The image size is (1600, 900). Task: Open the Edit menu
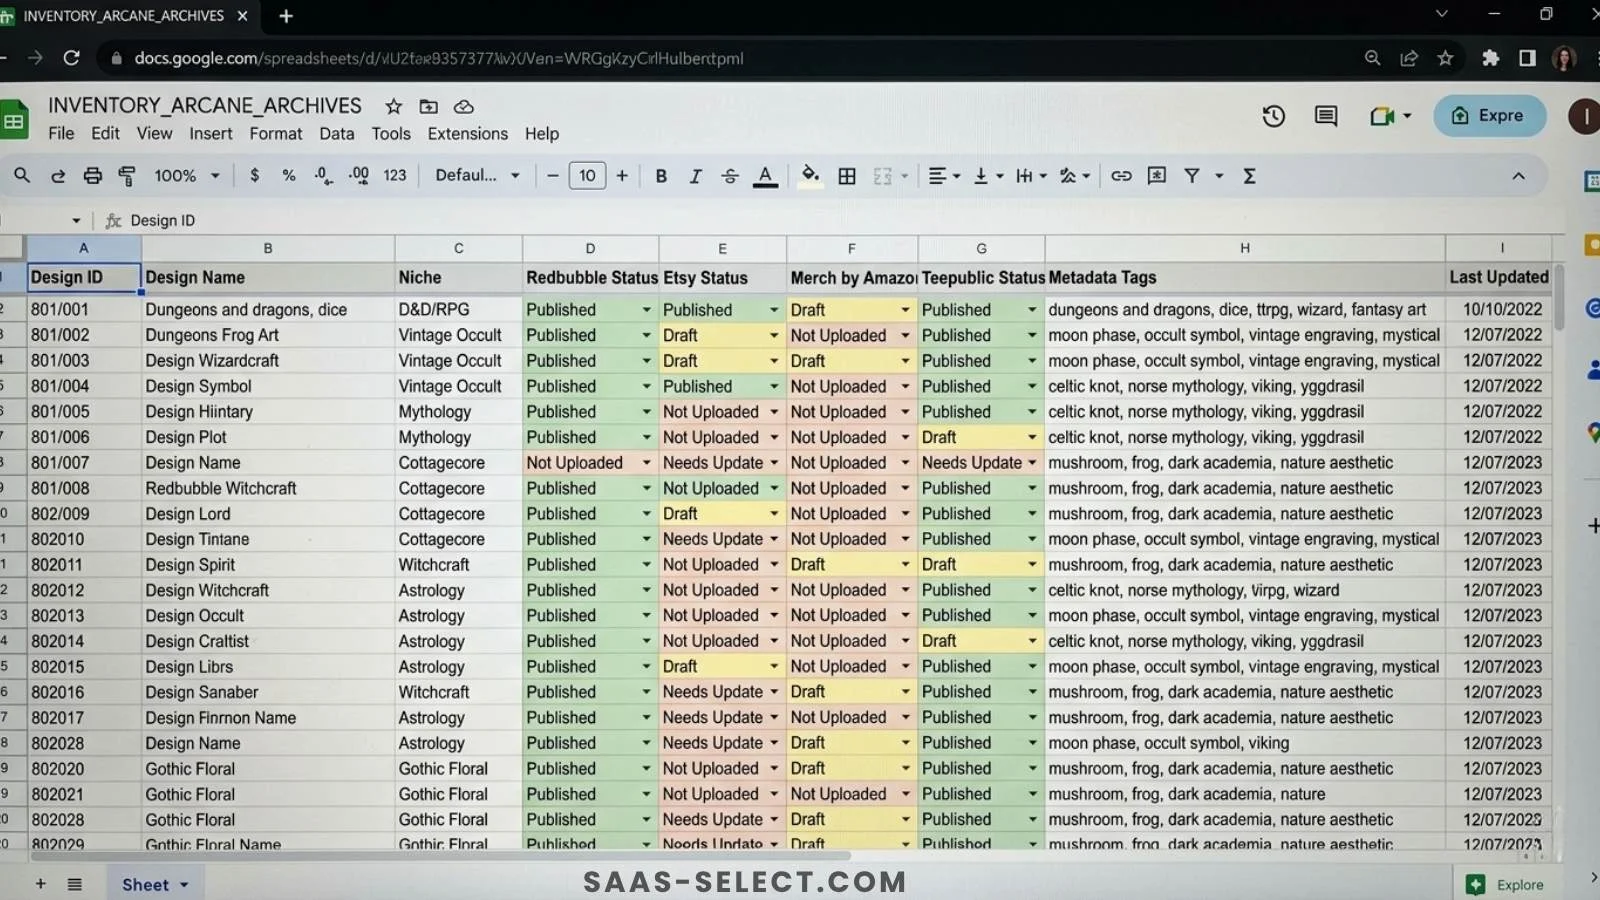coord(105,134)
